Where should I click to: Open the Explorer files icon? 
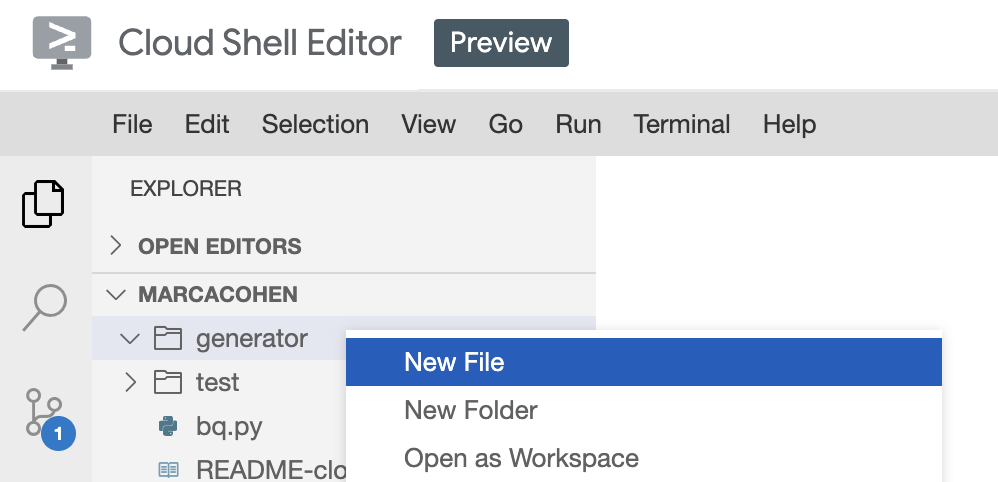(x=43, y=203)
